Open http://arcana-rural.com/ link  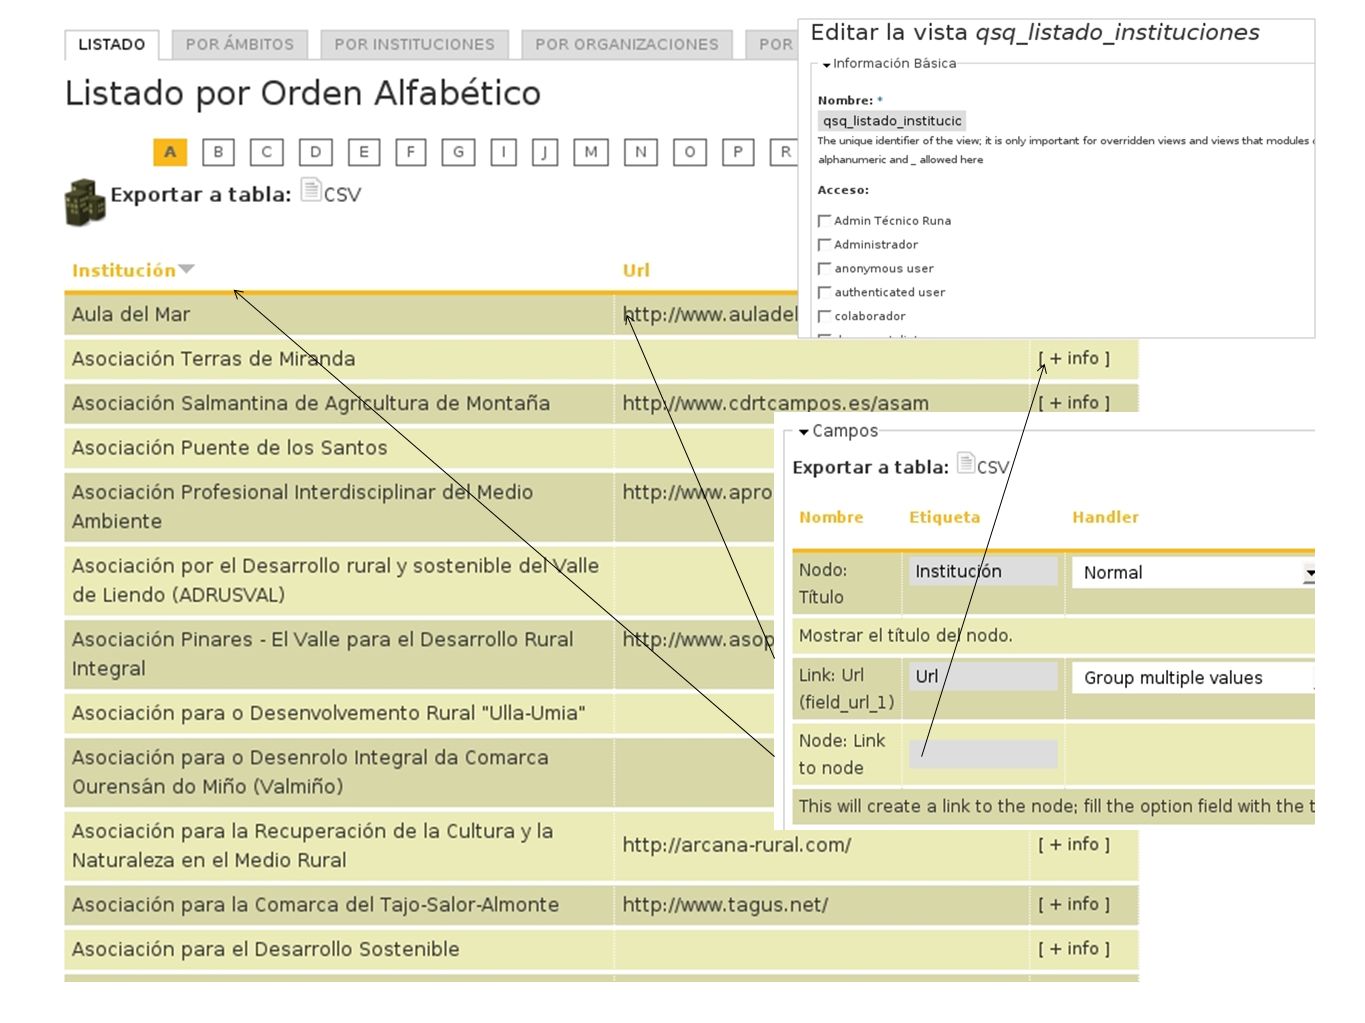pyautogui.click(x=736, y=845)
